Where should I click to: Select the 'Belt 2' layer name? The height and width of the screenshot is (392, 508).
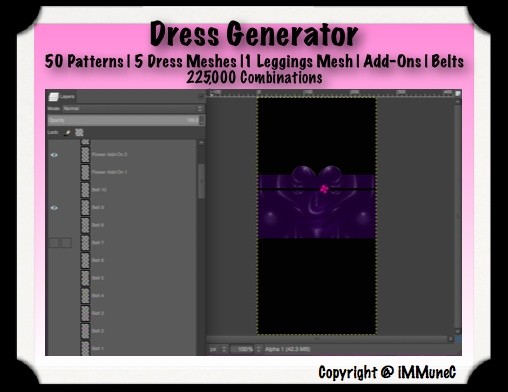point(98,331)
